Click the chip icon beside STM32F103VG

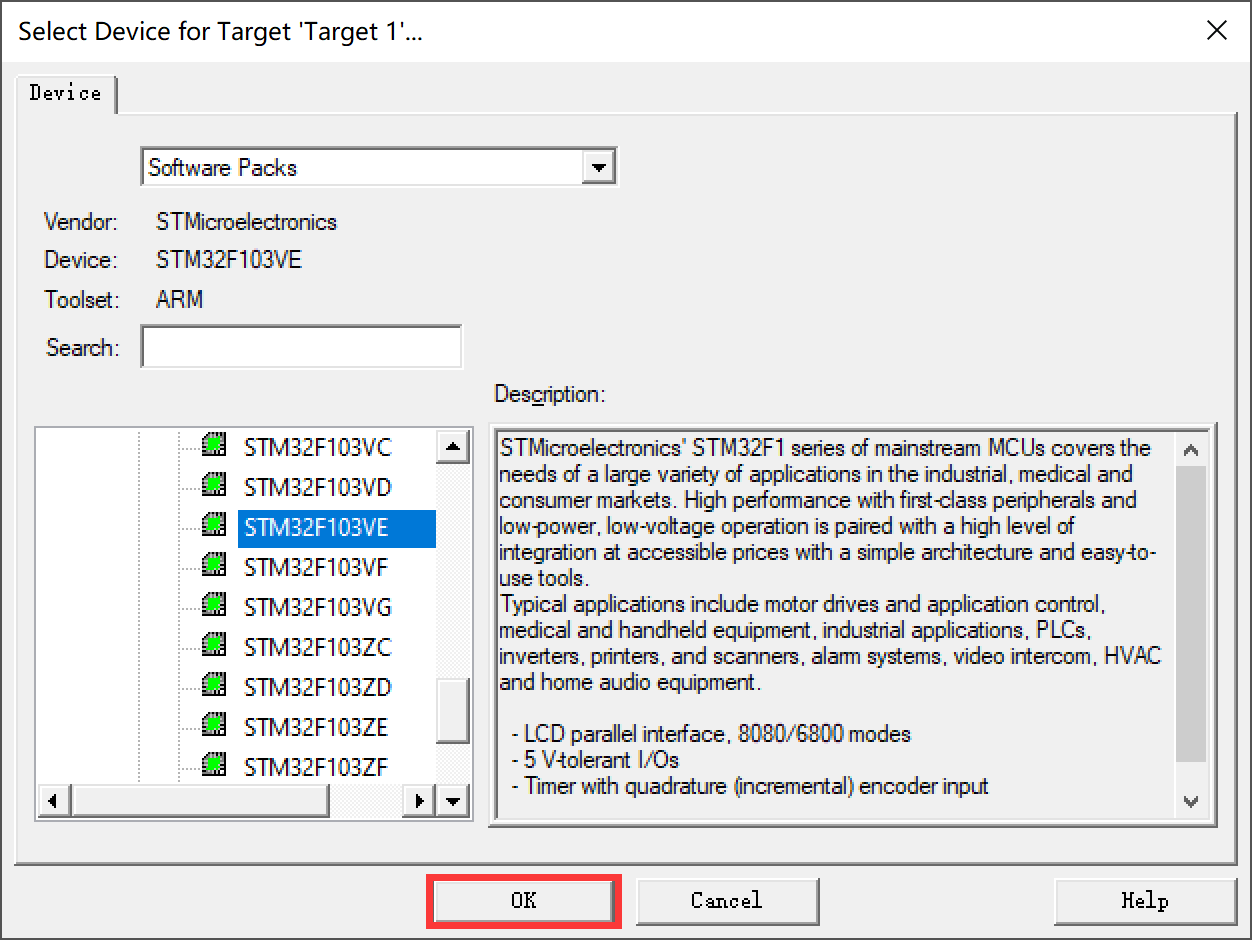click(x=213, y=605)
